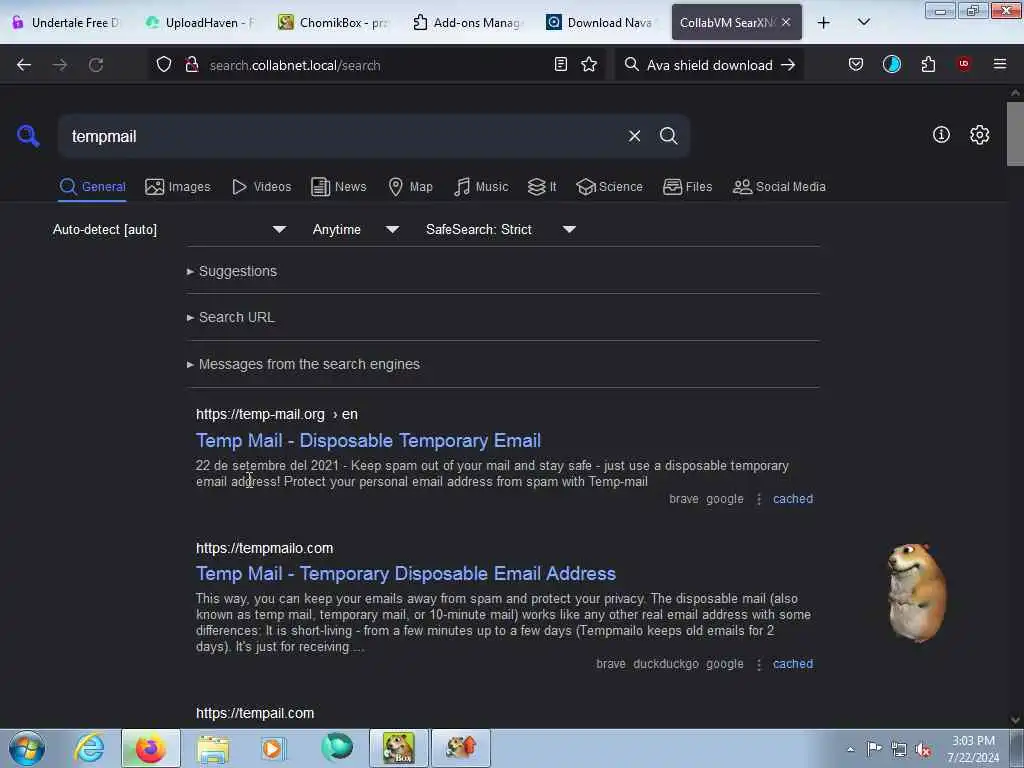The image size is (1024, 768).
Task: Toggle reader view icon in address bar
Action: [x=560, y=64]
